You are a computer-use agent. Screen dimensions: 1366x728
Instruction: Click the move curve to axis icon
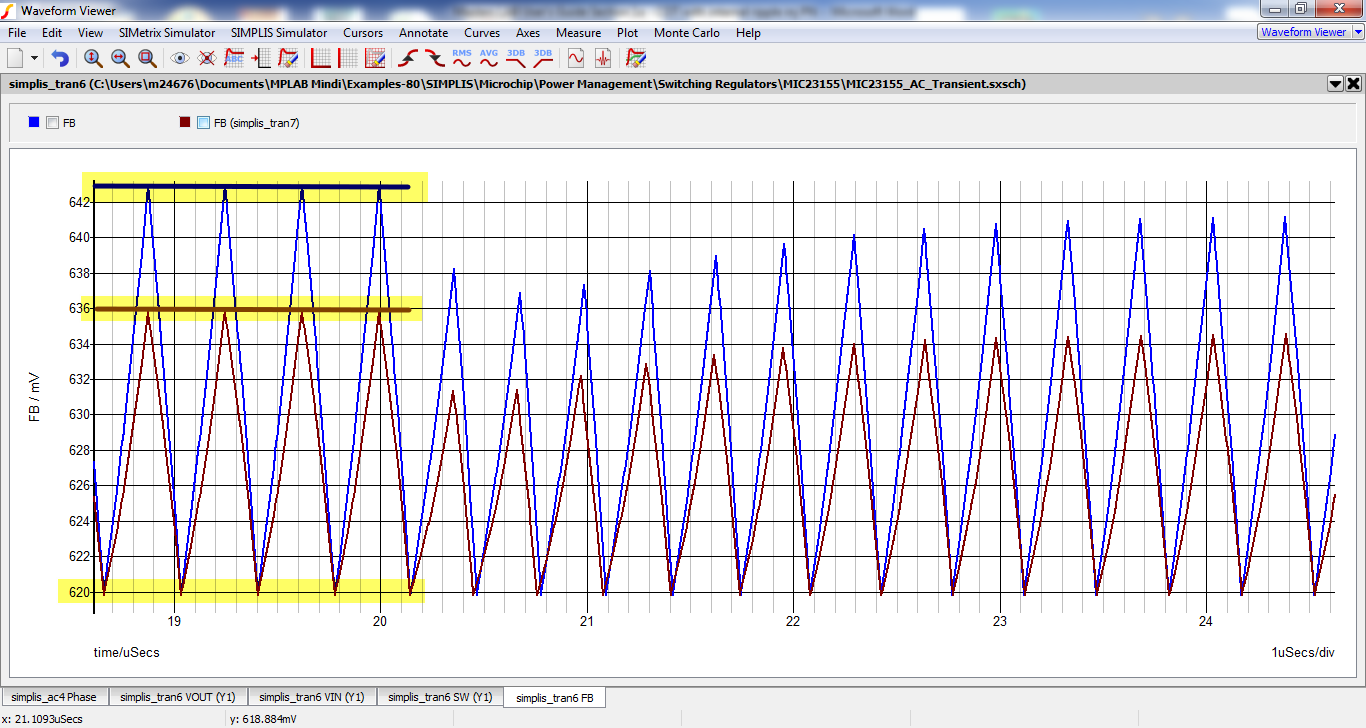click(261, 58)
